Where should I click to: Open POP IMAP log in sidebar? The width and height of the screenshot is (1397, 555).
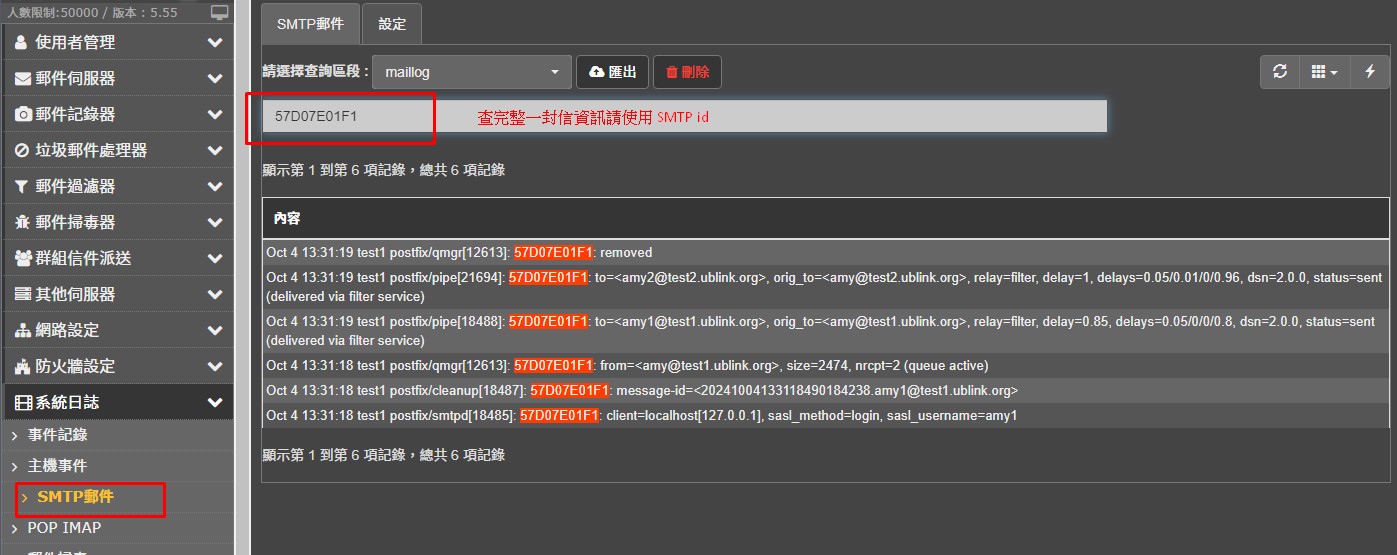click(x=64, y=527)
